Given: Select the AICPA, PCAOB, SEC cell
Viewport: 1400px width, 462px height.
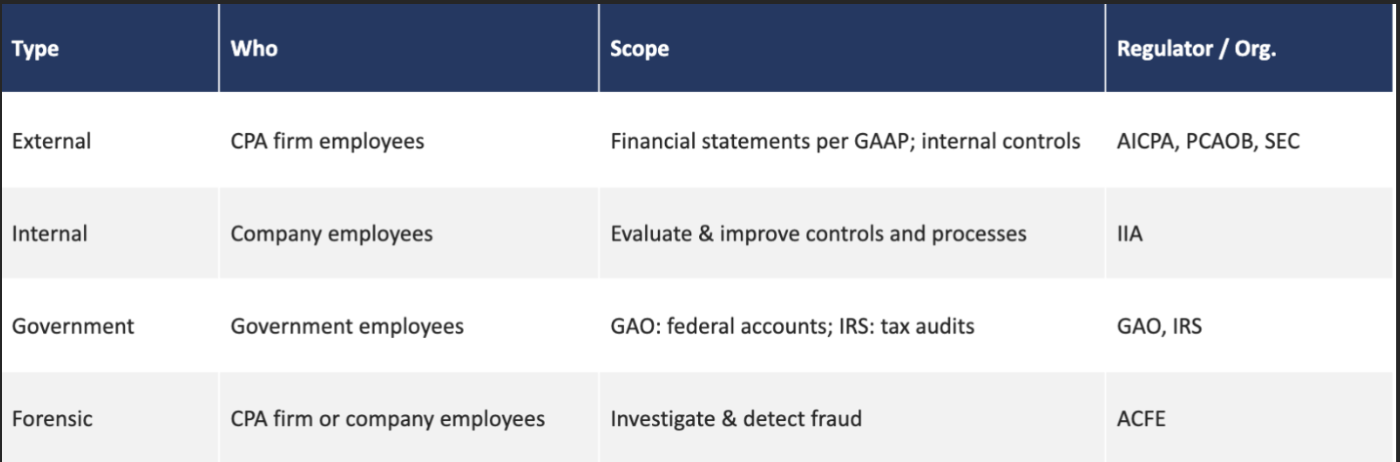Looking at the screenshot, I should coord(1208,142).
